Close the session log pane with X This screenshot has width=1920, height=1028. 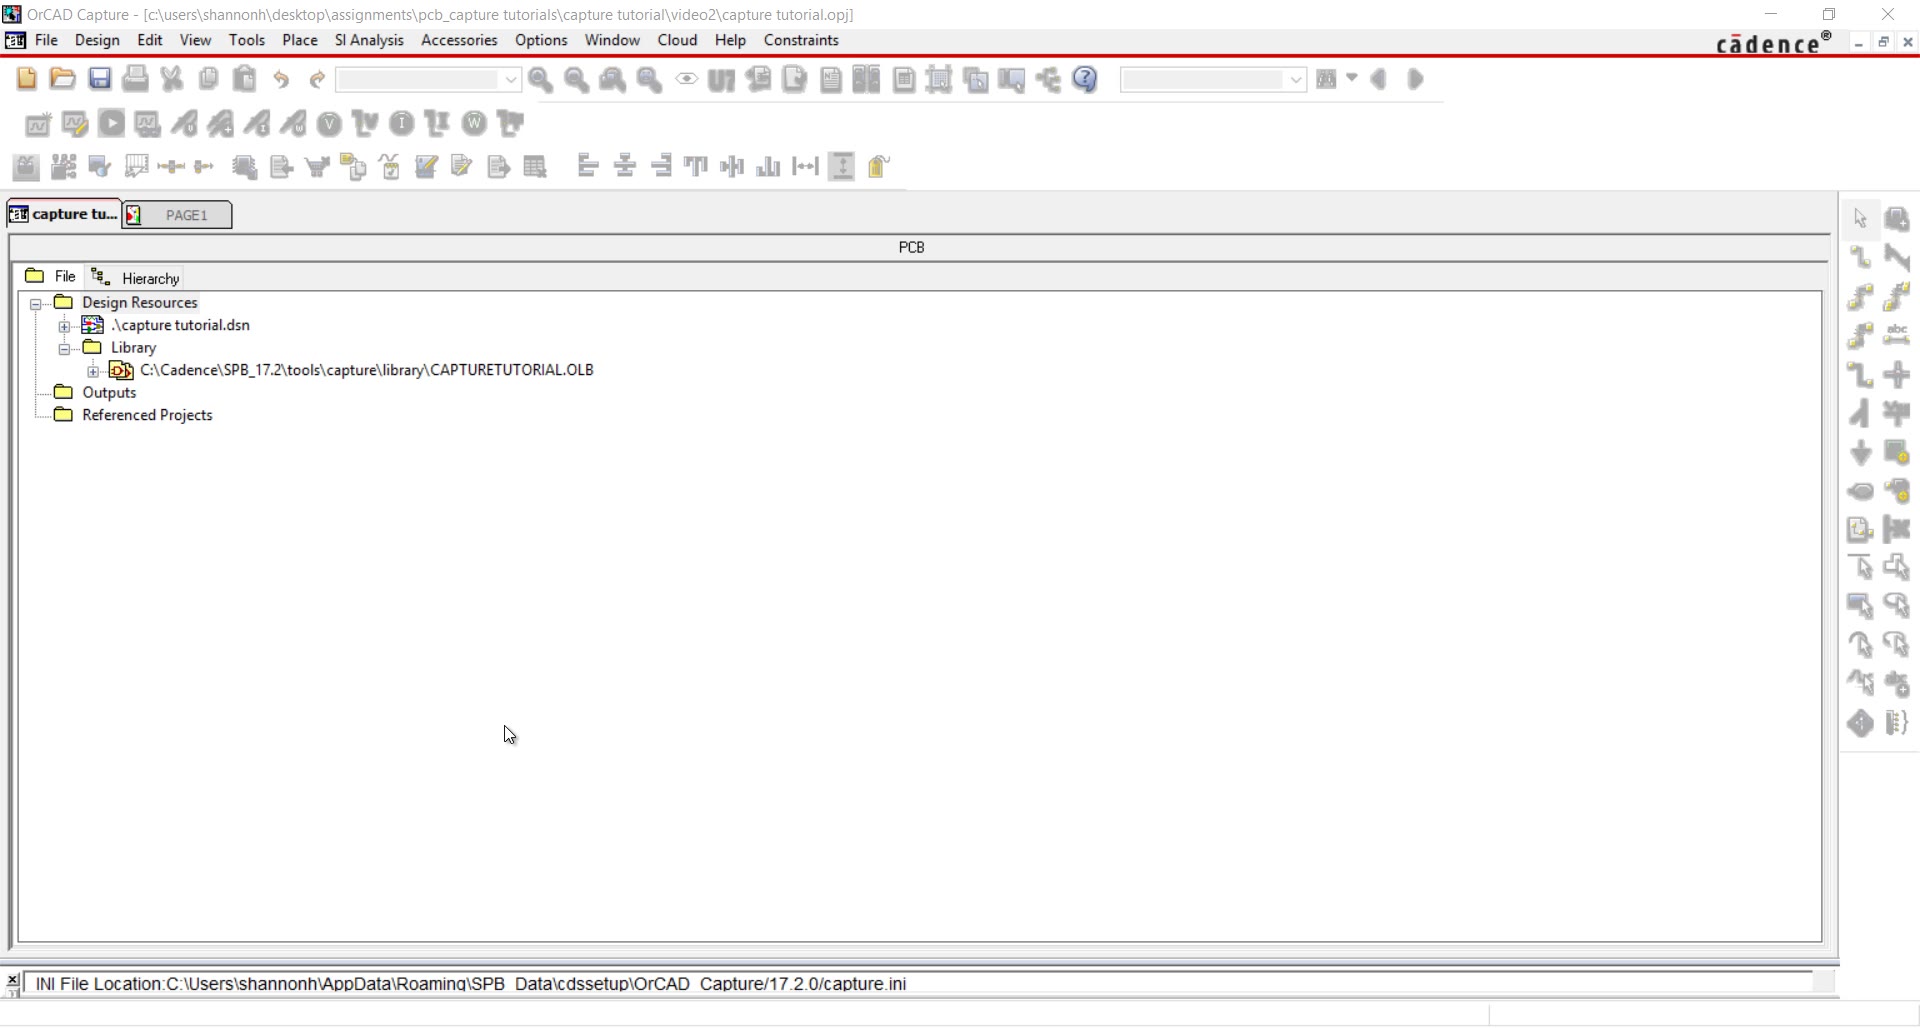[12, 980]
